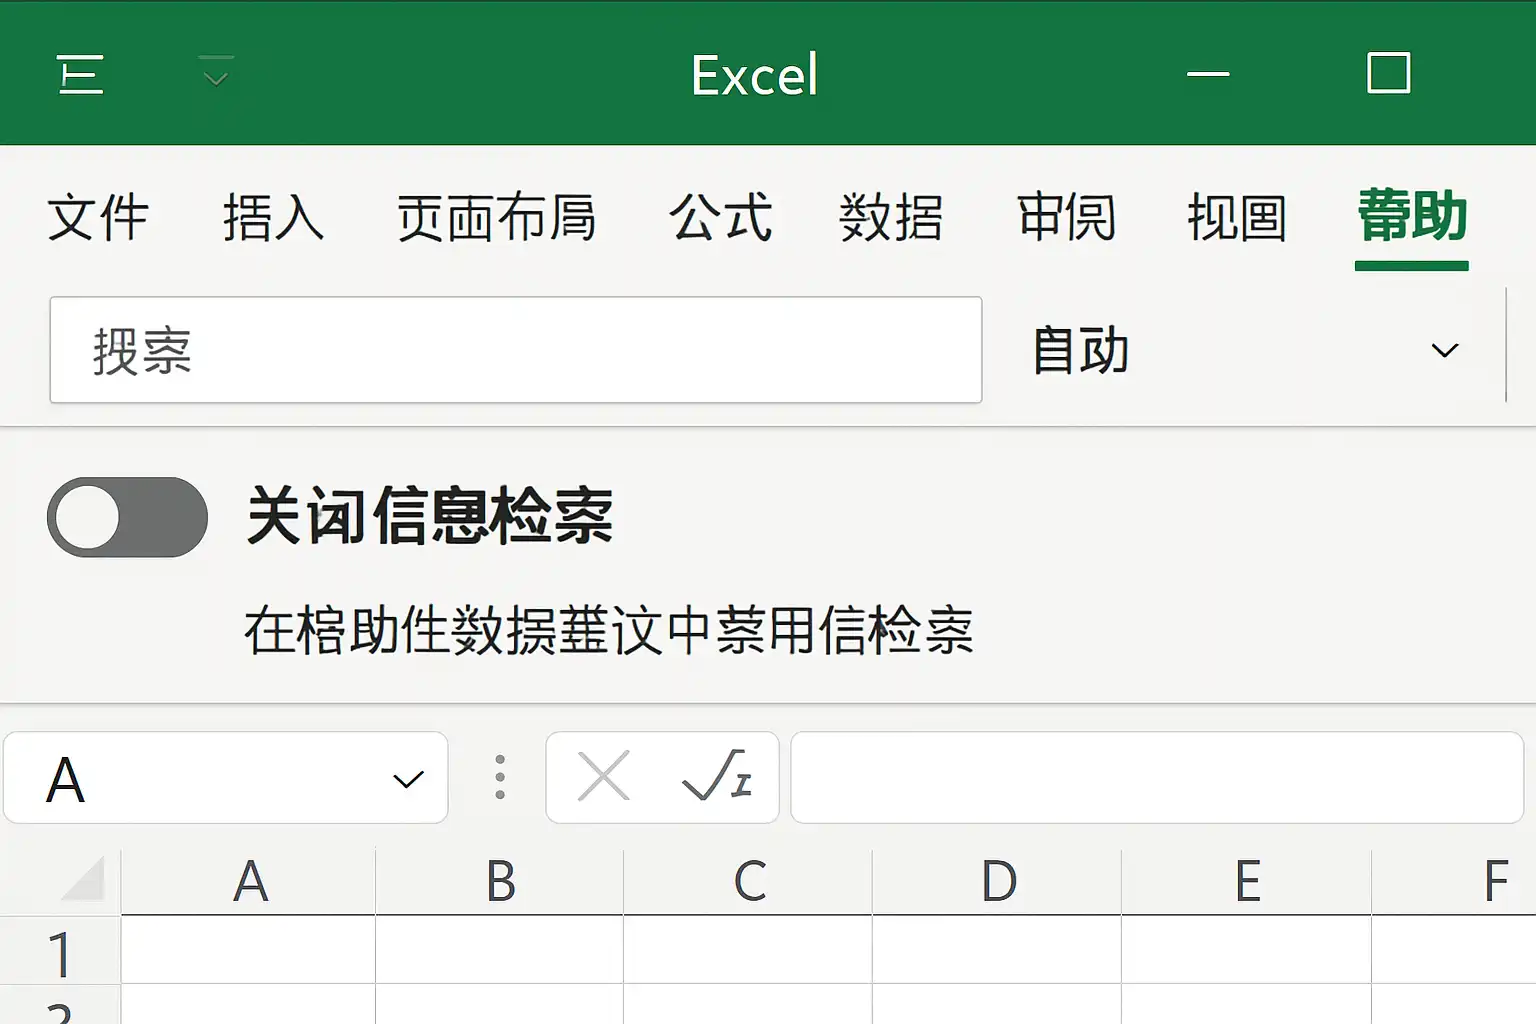Open the Name Box dropdown
1536x1024 pixels.
tap(407, 779)
